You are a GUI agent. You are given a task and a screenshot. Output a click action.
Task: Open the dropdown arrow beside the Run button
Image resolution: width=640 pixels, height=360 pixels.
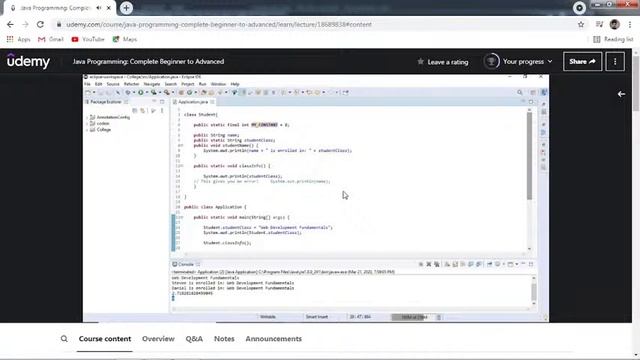[147, 93]
